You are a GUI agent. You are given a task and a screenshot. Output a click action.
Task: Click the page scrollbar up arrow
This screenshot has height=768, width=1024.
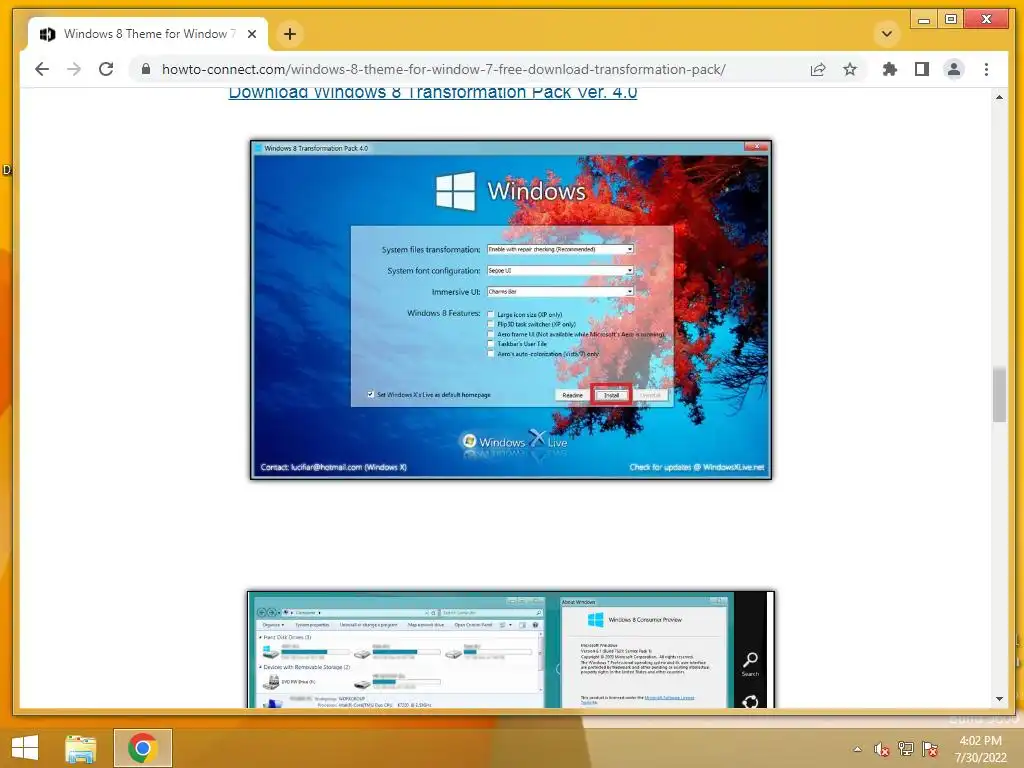point(999,97)
